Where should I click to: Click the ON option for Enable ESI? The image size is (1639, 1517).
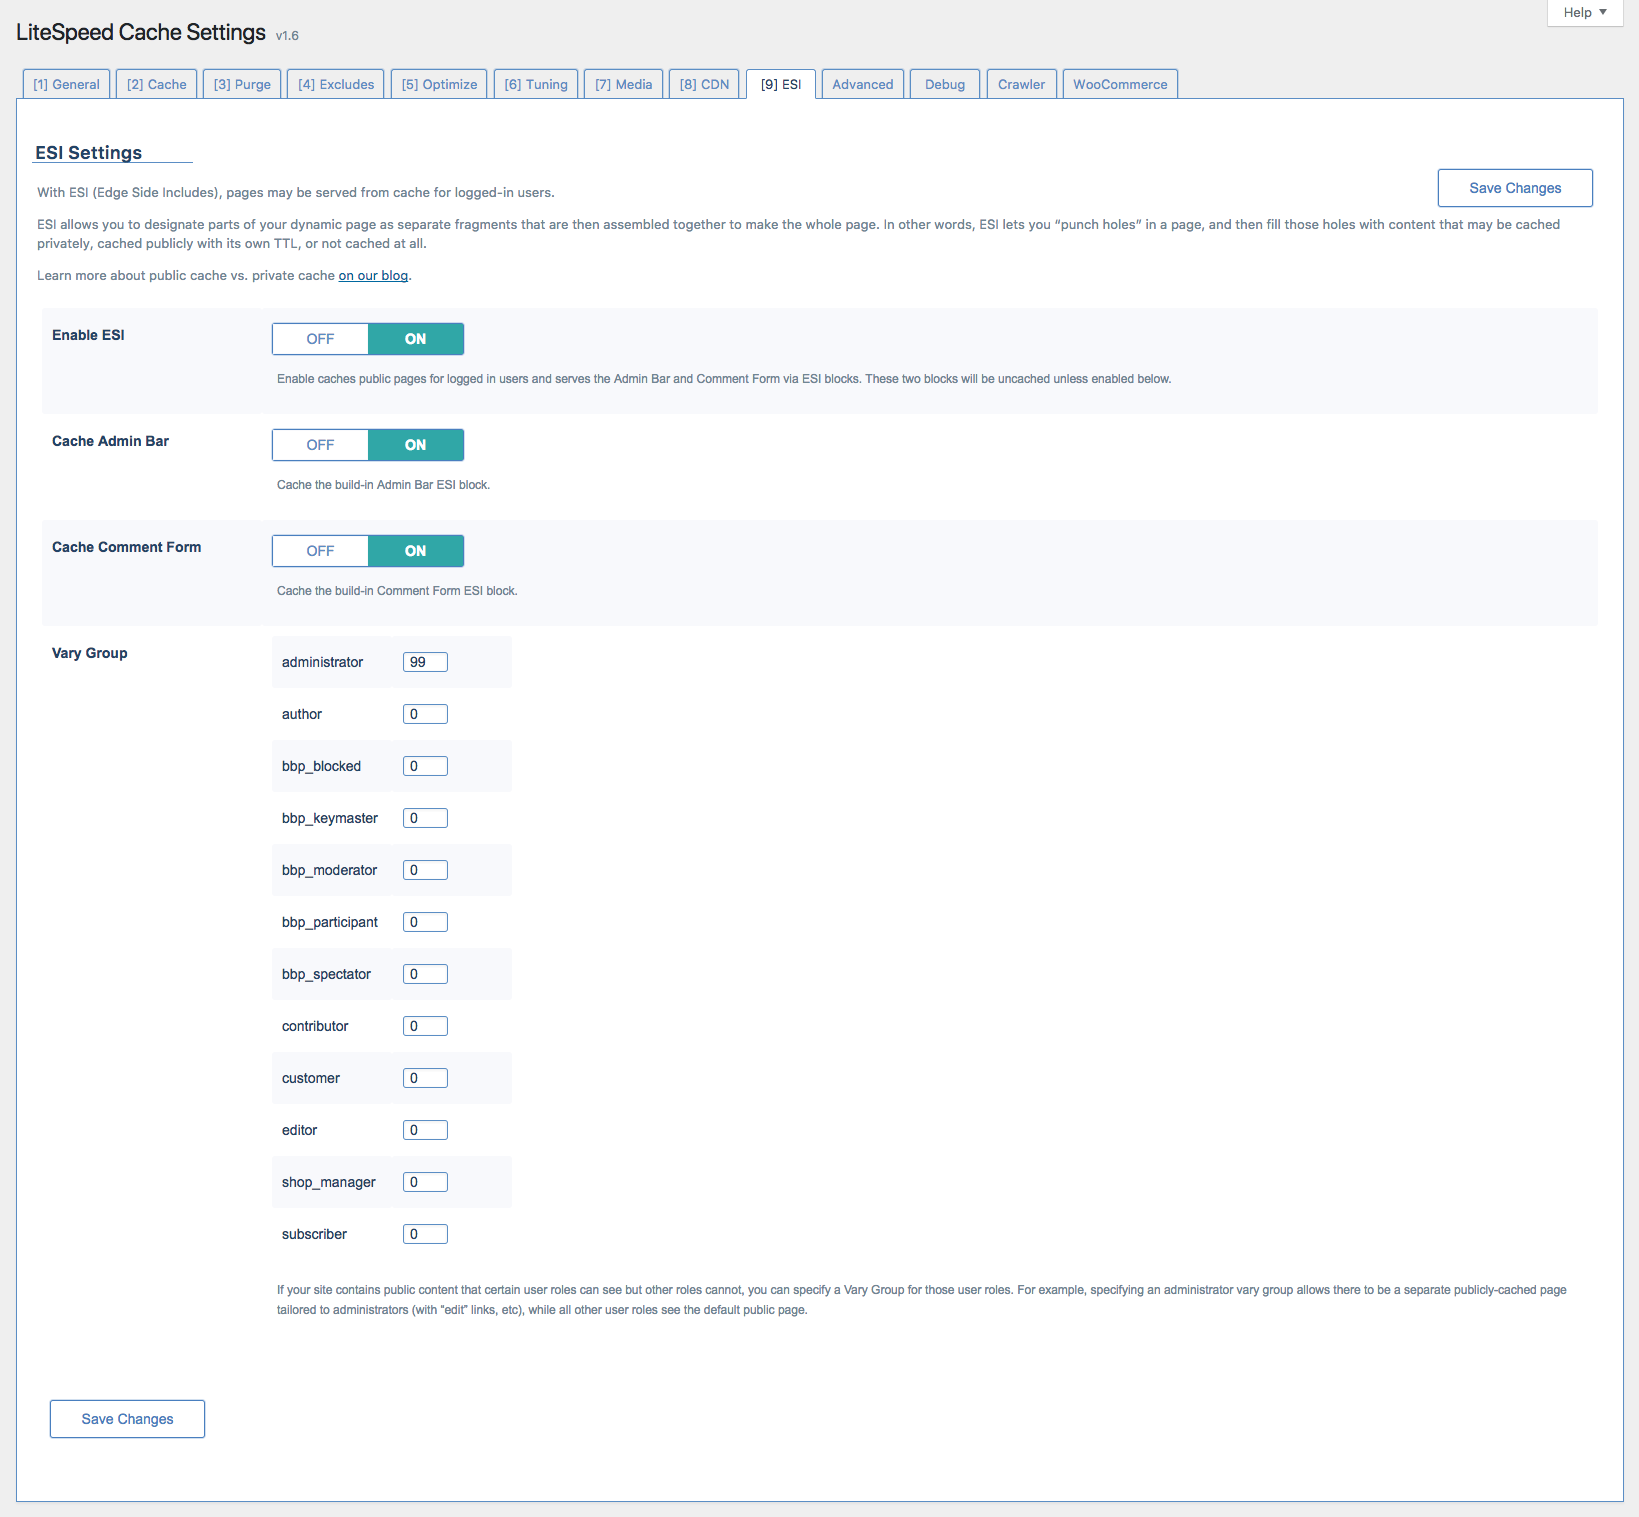tap(415, 339)
